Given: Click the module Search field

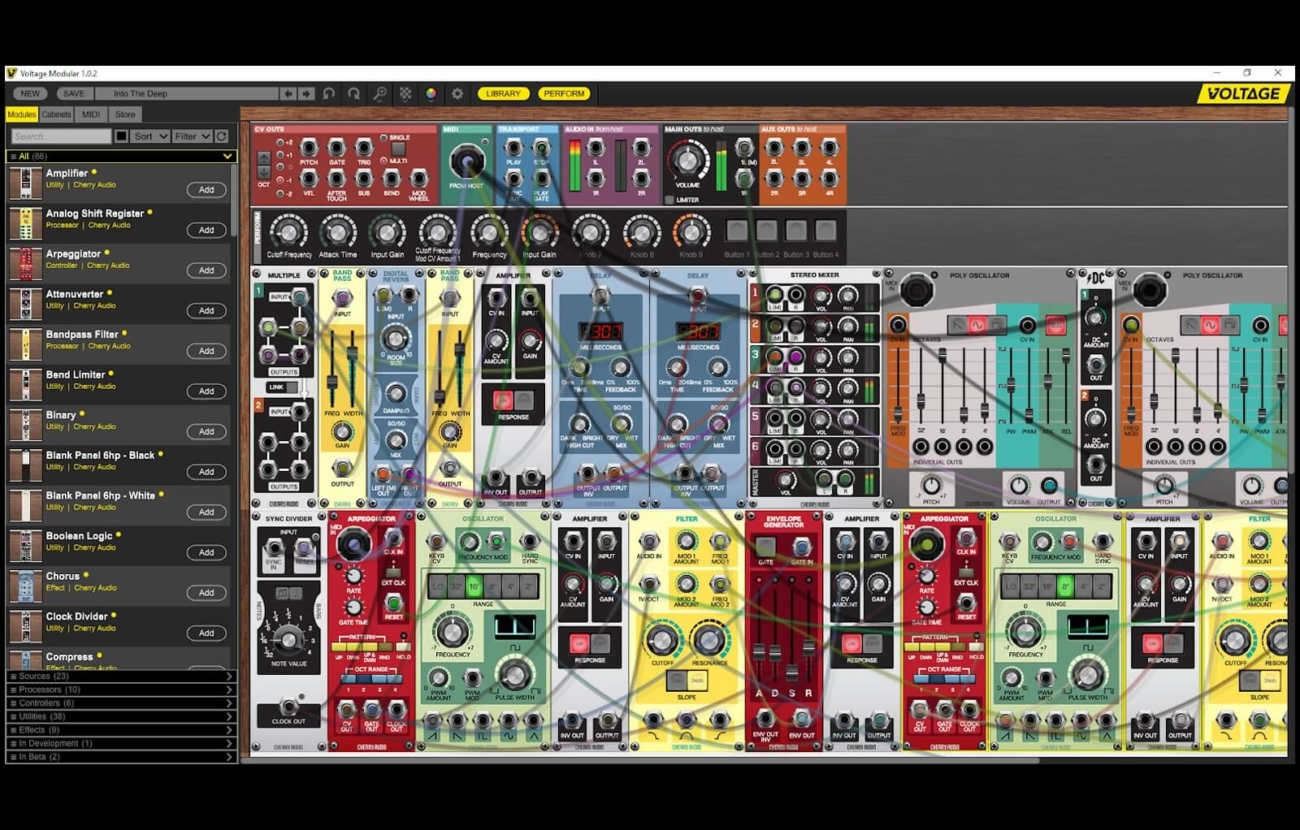Looking at the screenshot, I should click(x=61, y=136).
